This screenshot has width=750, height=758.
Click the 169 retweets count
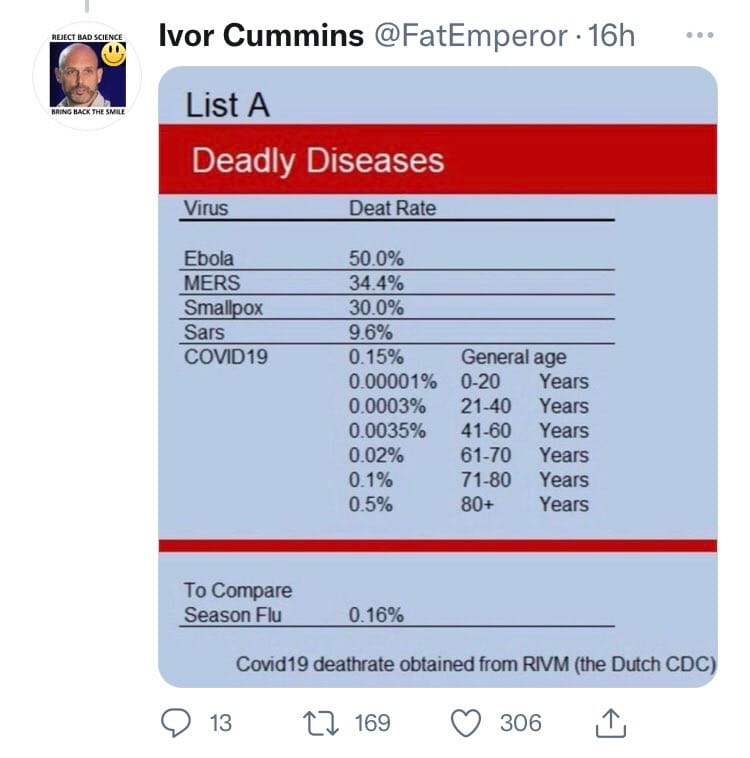pyautogui.click(x=372, y=723)
